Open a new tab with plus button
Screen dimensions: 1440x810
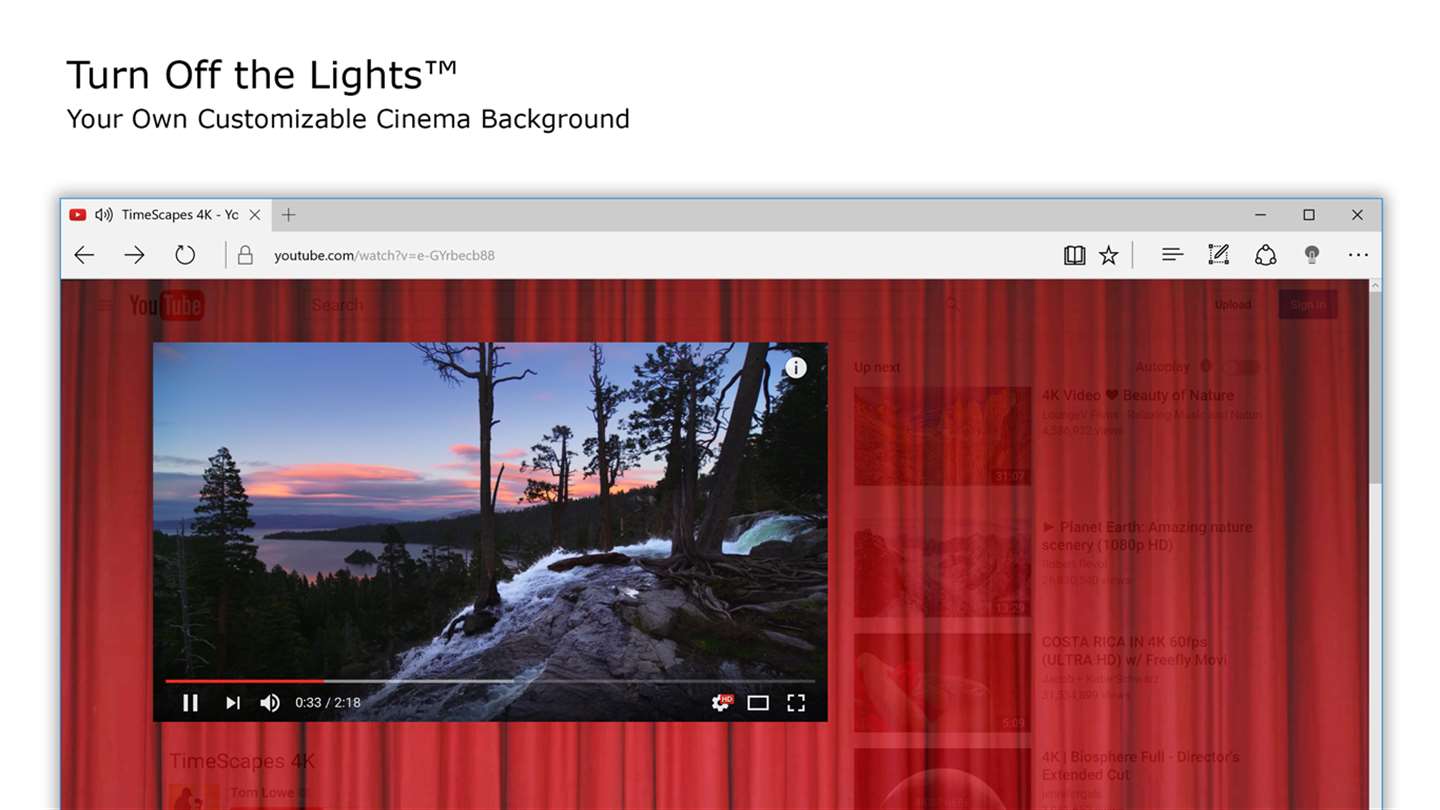click(288, 215)
